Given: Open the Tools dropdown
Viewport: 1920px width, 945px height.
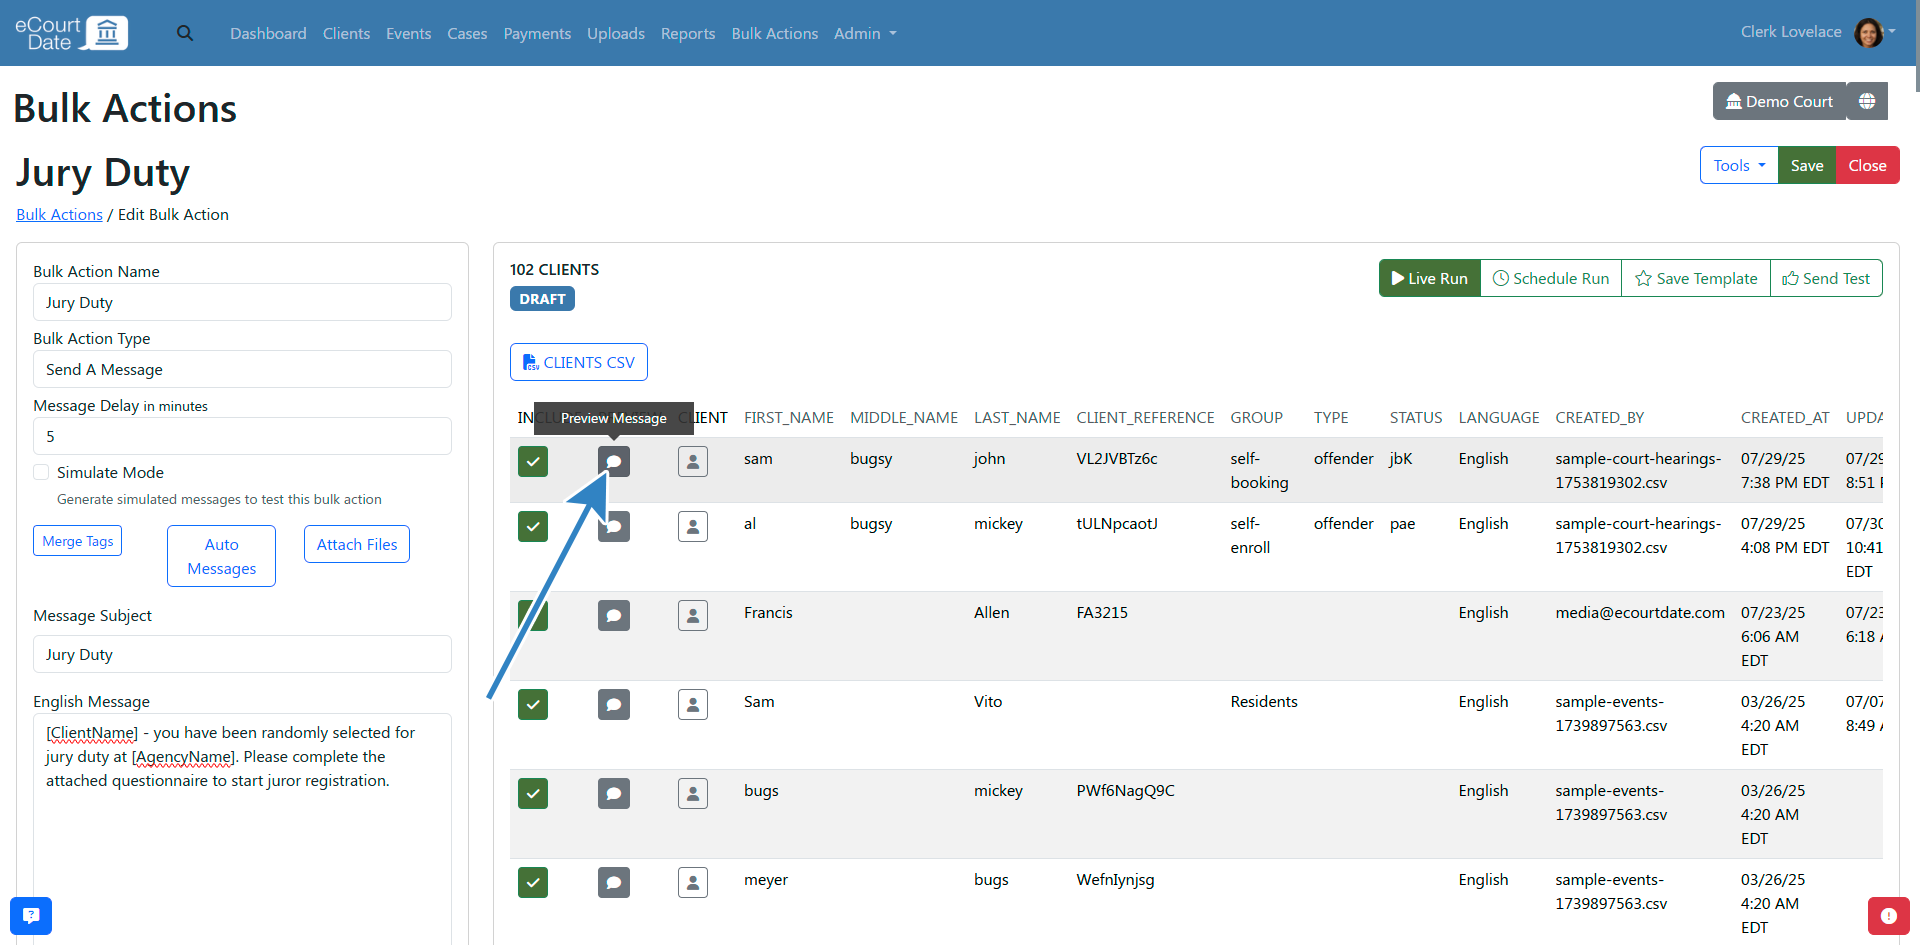Looking at the screenshot, I should tap(1739, 165).
